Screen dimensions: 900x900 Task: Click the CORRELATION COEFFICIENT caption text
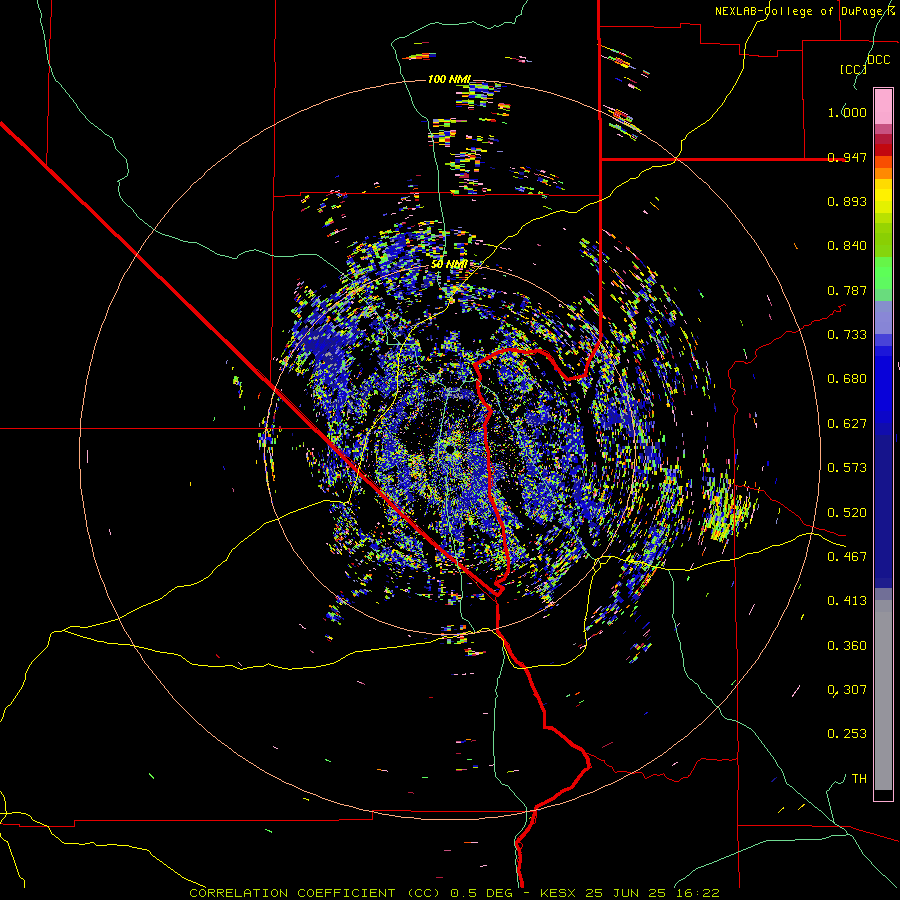292,893
